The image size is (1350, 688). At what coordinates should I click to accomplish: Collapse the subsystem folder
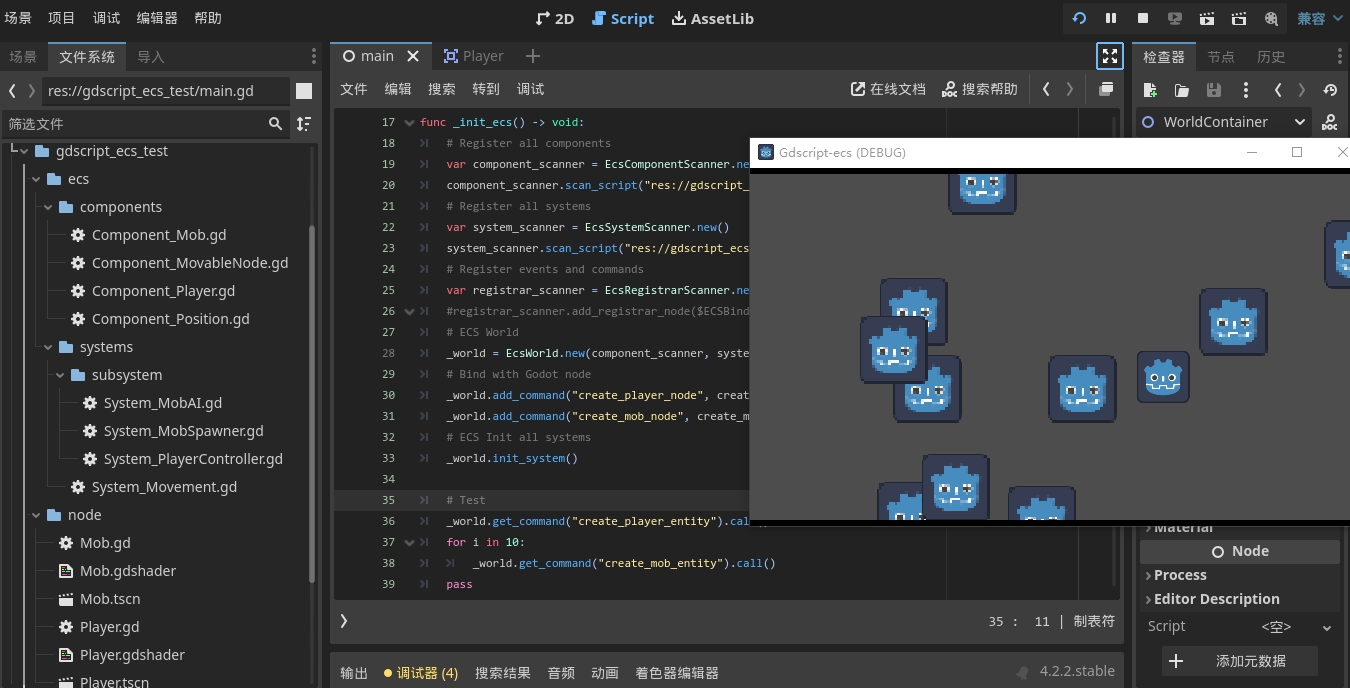pyautogui.click(x=60, y=375)
